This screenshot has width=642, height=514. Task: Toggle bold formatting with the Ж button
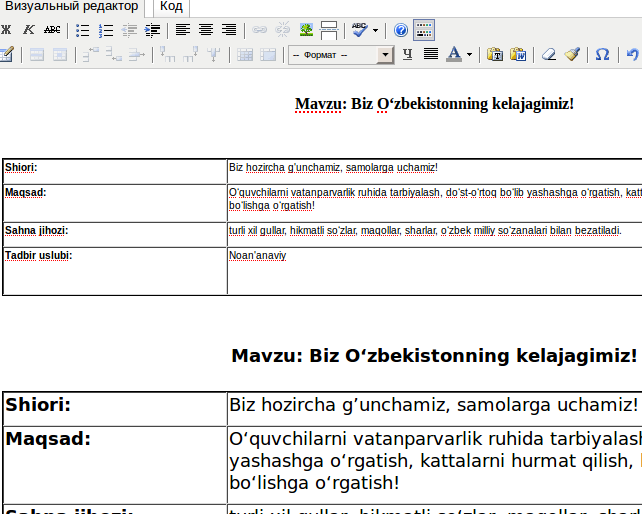point(6,30)
